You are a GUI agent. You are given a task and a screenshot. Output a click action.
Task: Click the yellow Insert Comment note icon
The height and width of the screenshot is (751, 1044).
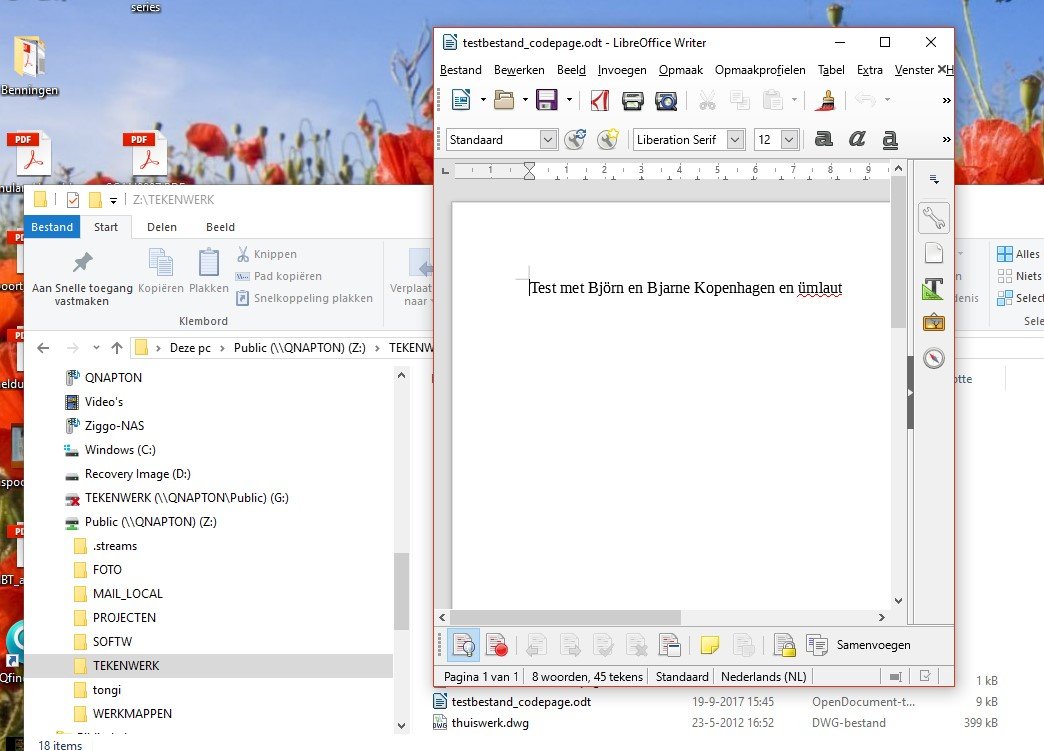[710, 645]
